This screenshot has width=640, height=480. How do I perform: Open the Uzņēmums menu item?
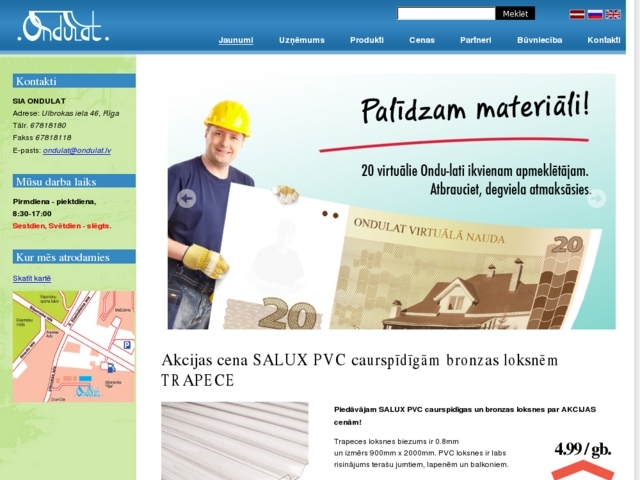tap(302, 40)
